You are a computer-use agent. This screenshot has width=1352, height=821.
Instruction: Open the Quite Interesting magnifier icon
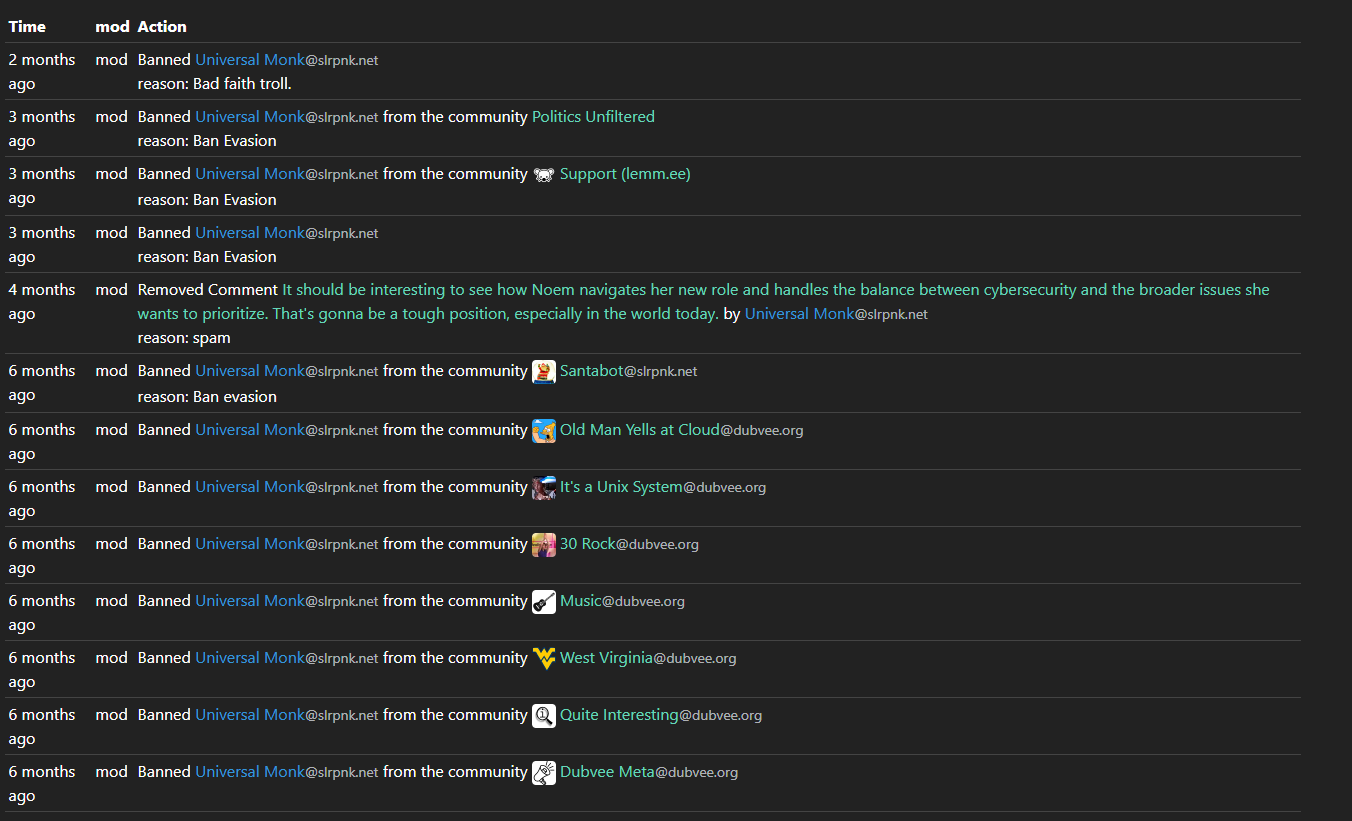tap(544, 715)
